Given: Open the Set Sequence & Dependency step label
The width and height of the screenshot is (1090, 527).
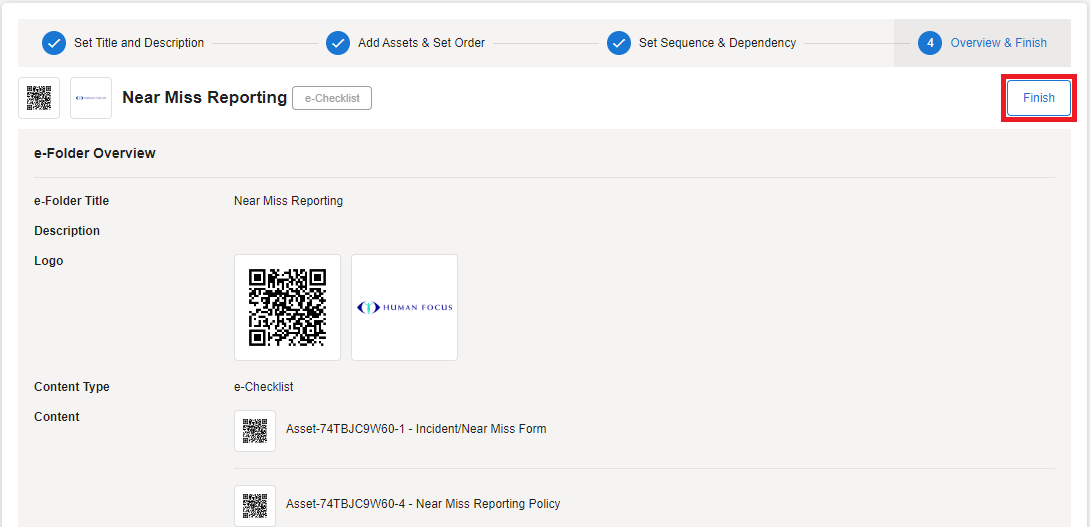Looking at the screenshot, I should 717,43.
